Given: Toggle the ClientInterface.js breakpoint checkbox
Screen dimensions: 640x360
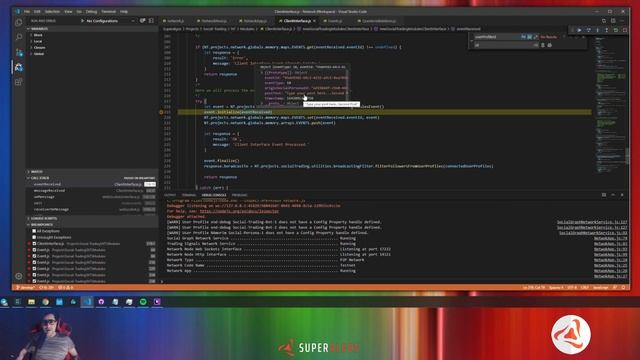Looking at the screenshot, I should point(34,244).
